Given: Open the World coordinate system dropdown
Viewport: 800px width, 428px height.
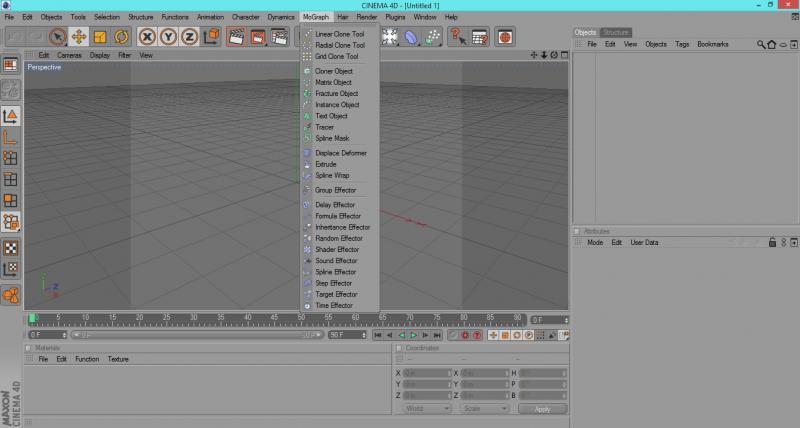Looking at the screenshot, I should click(427, 409).
